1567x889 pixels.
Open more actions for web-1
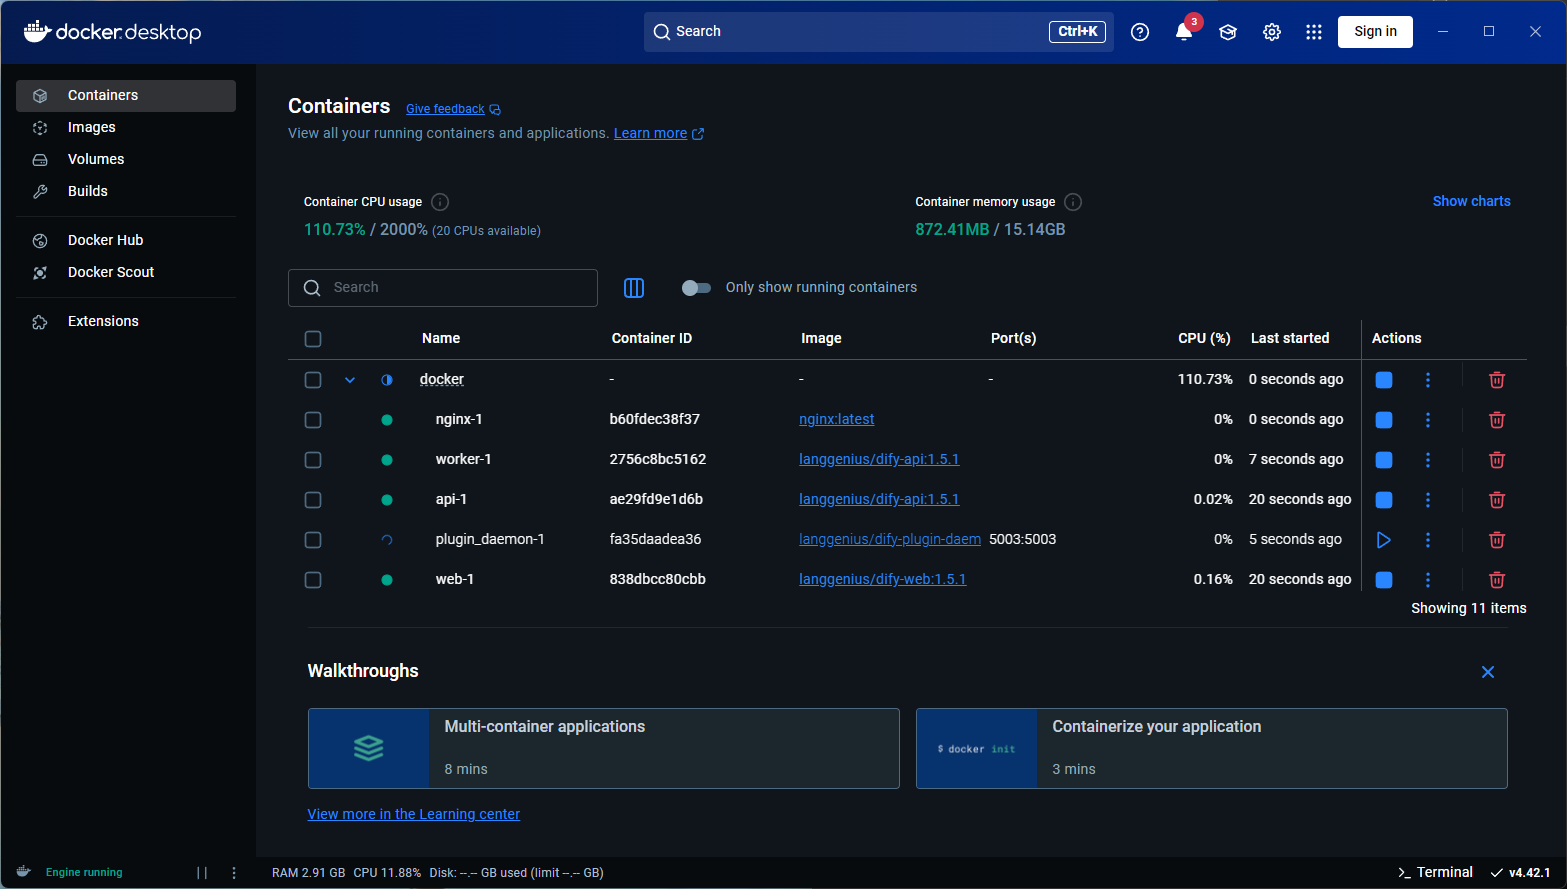(1428, 580)
